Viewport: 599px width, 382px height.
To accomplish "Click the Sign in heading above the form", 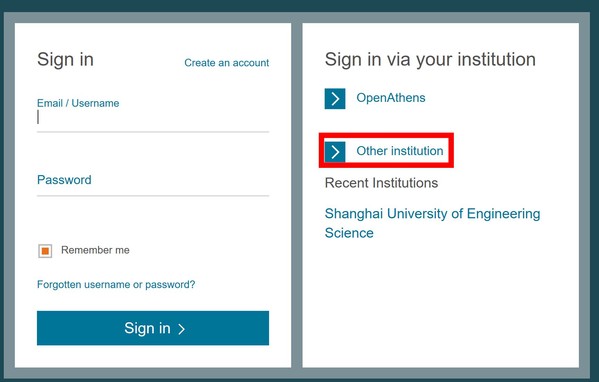I will [65, 60].
